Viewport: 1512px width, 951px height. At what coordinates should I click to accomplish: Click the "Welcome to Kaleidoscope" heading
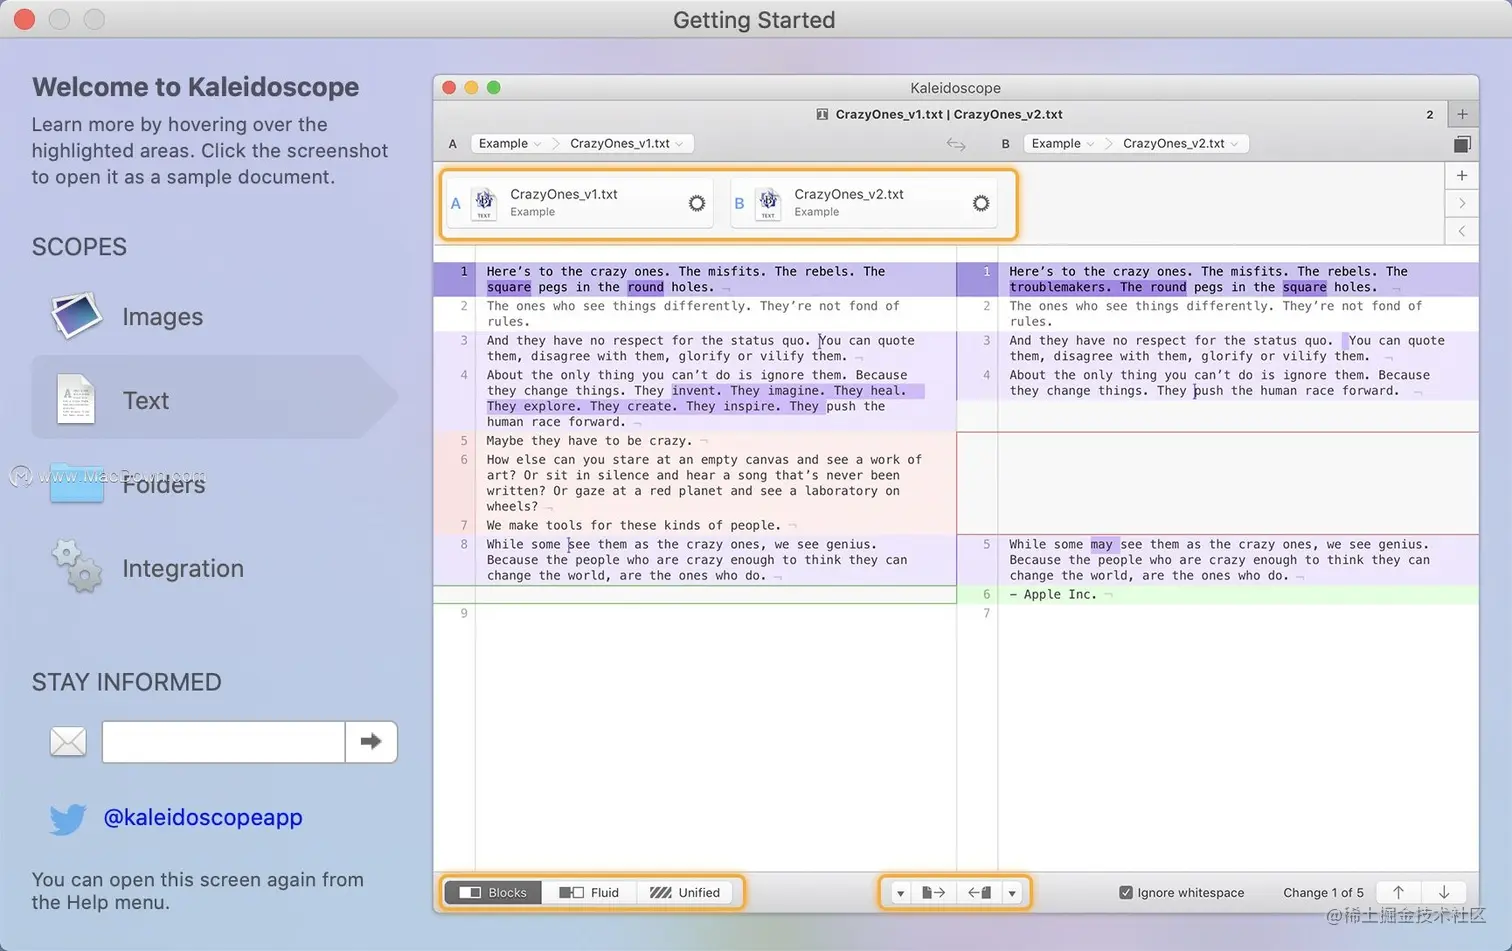pyautogui.click(x=196, y=87)
